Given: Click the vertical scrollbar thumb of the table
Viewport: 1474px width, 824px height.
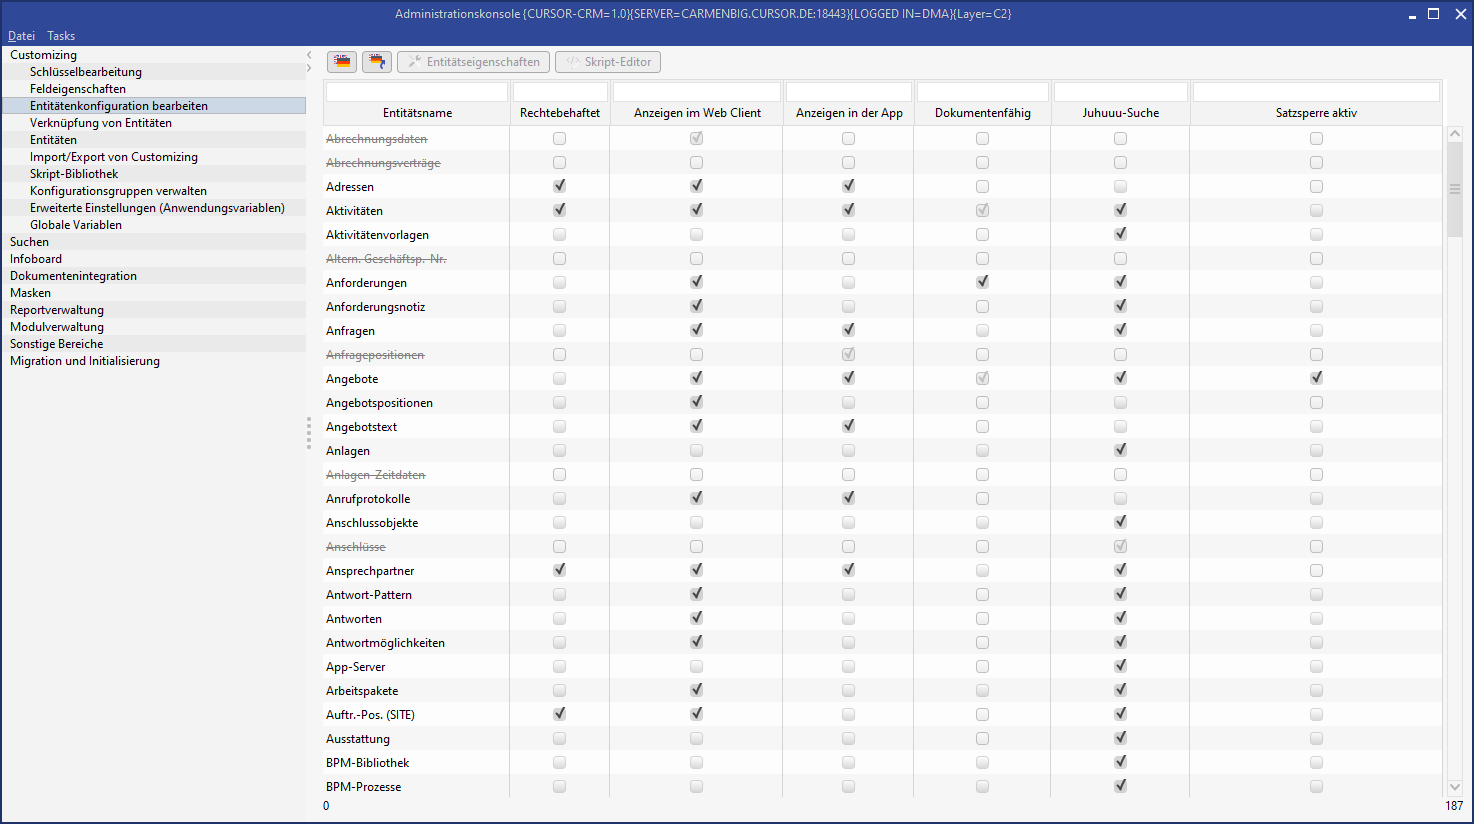Looking at the screenshot, I should tap(1455, 188).
